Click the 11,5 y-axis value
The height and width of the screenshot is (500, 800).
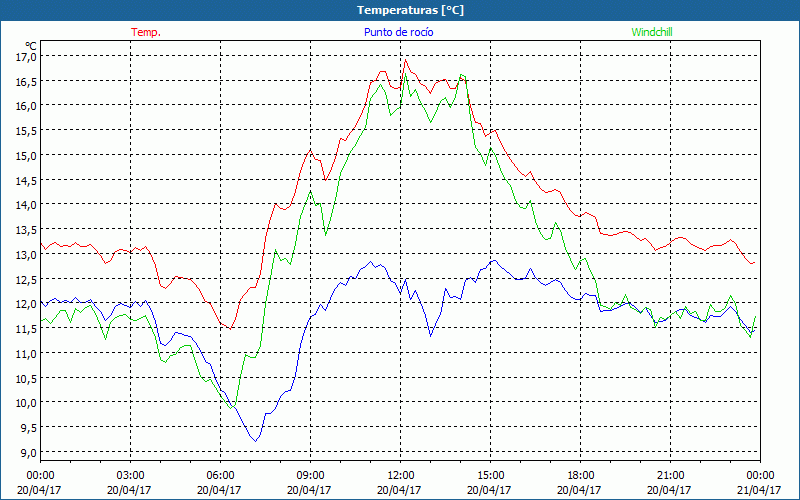(x=27, y=329)
